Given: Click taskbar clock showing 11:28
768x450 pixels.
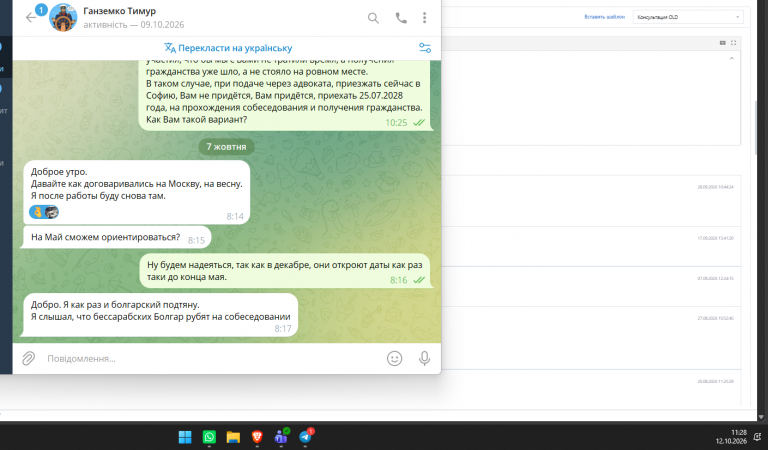Looking at the screenshot, I should click(x=732, y=437).
